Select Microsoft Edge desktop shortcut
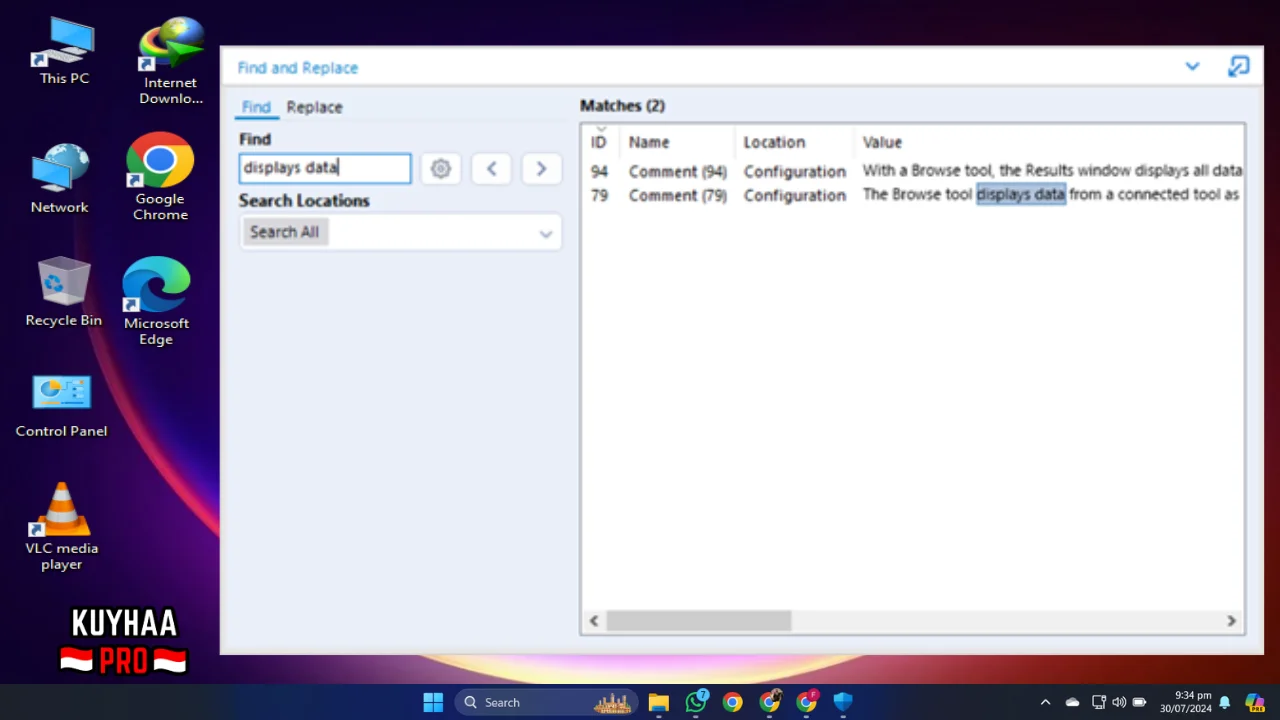1280x720 pixels. 156,302
